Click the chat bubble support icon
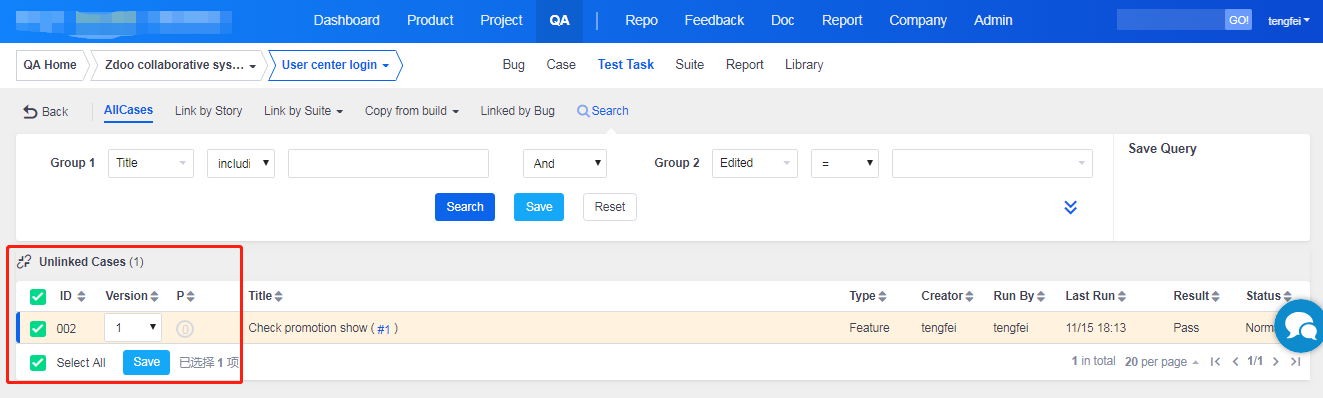The width and height of the screenshot is (1323, 398). point(1300,325)
